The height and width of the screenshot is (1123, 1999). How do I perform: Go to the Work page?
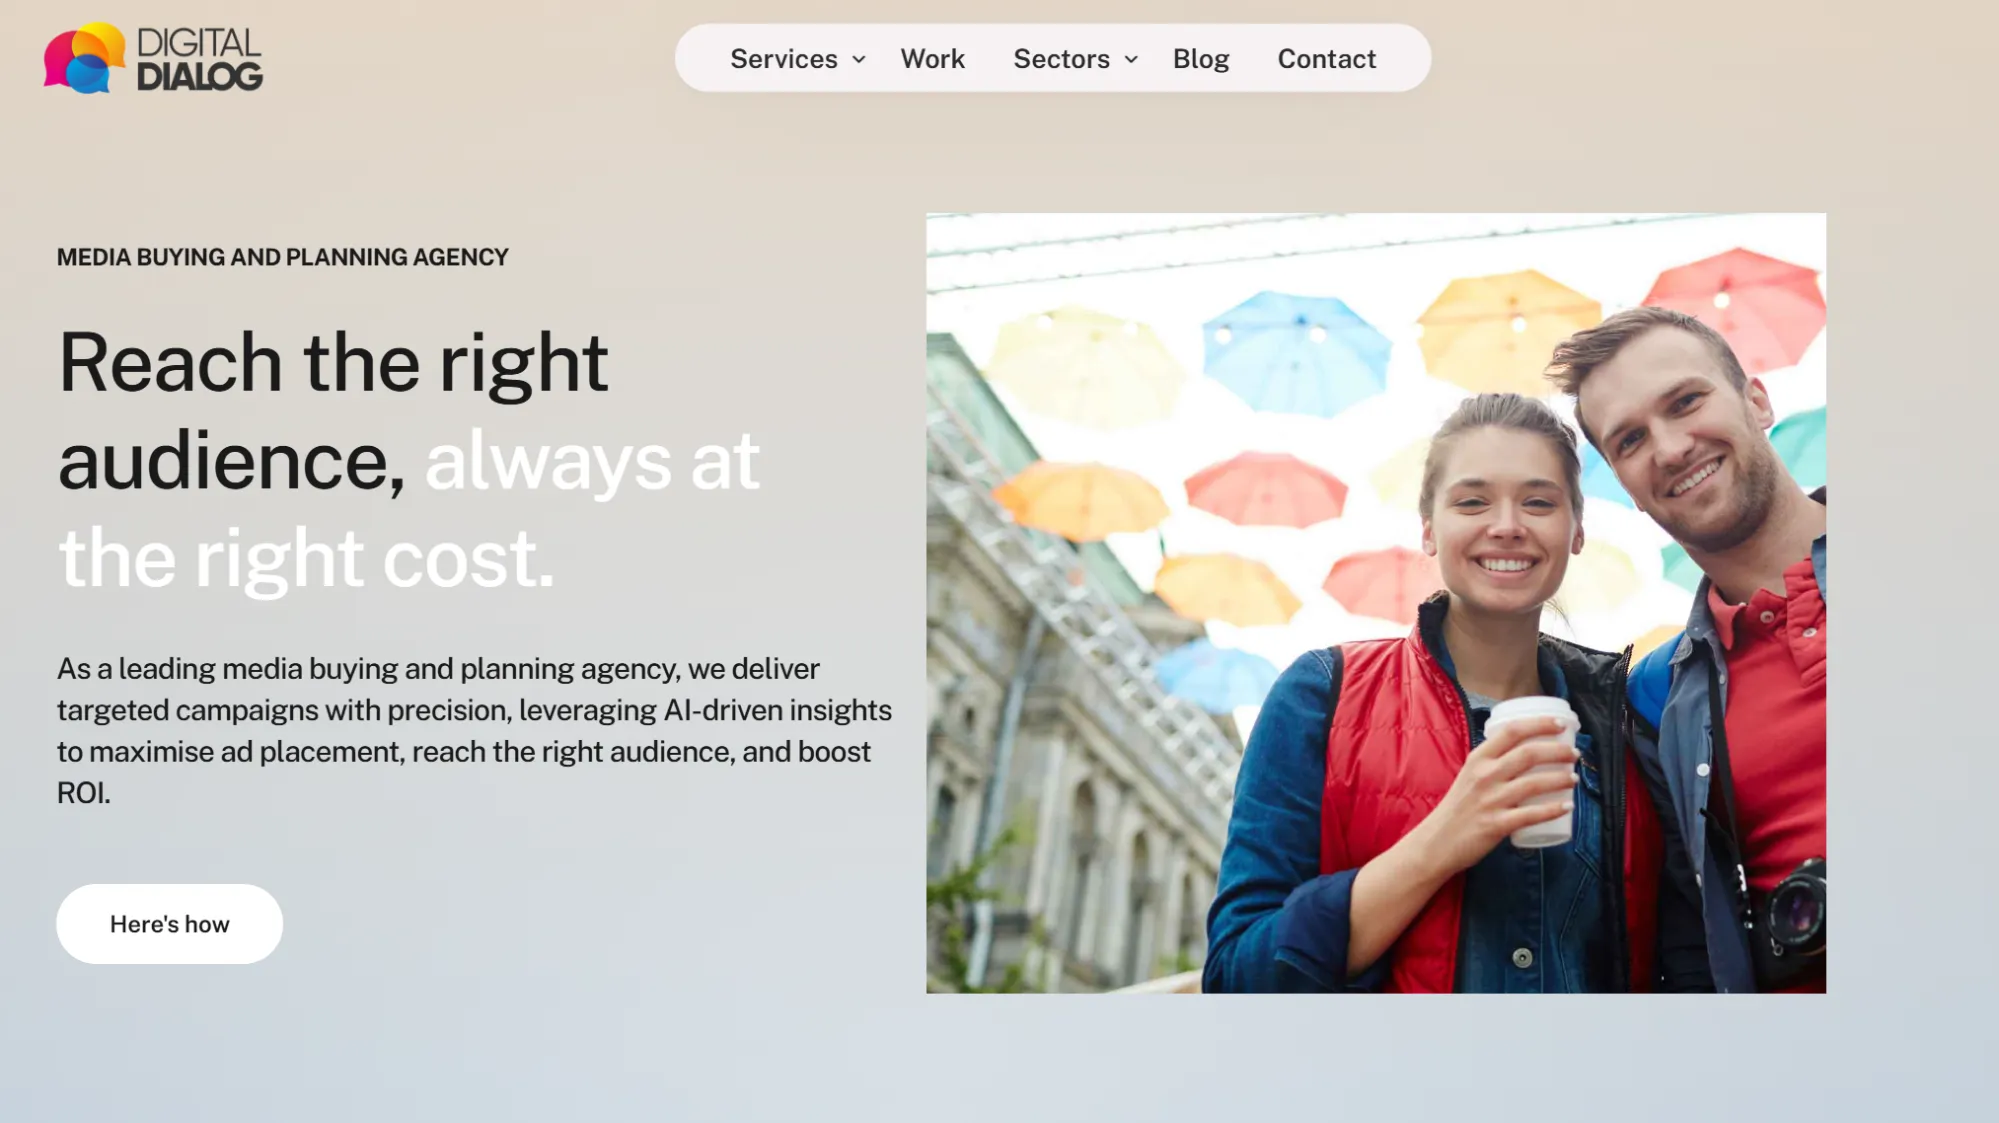point(932,59)
